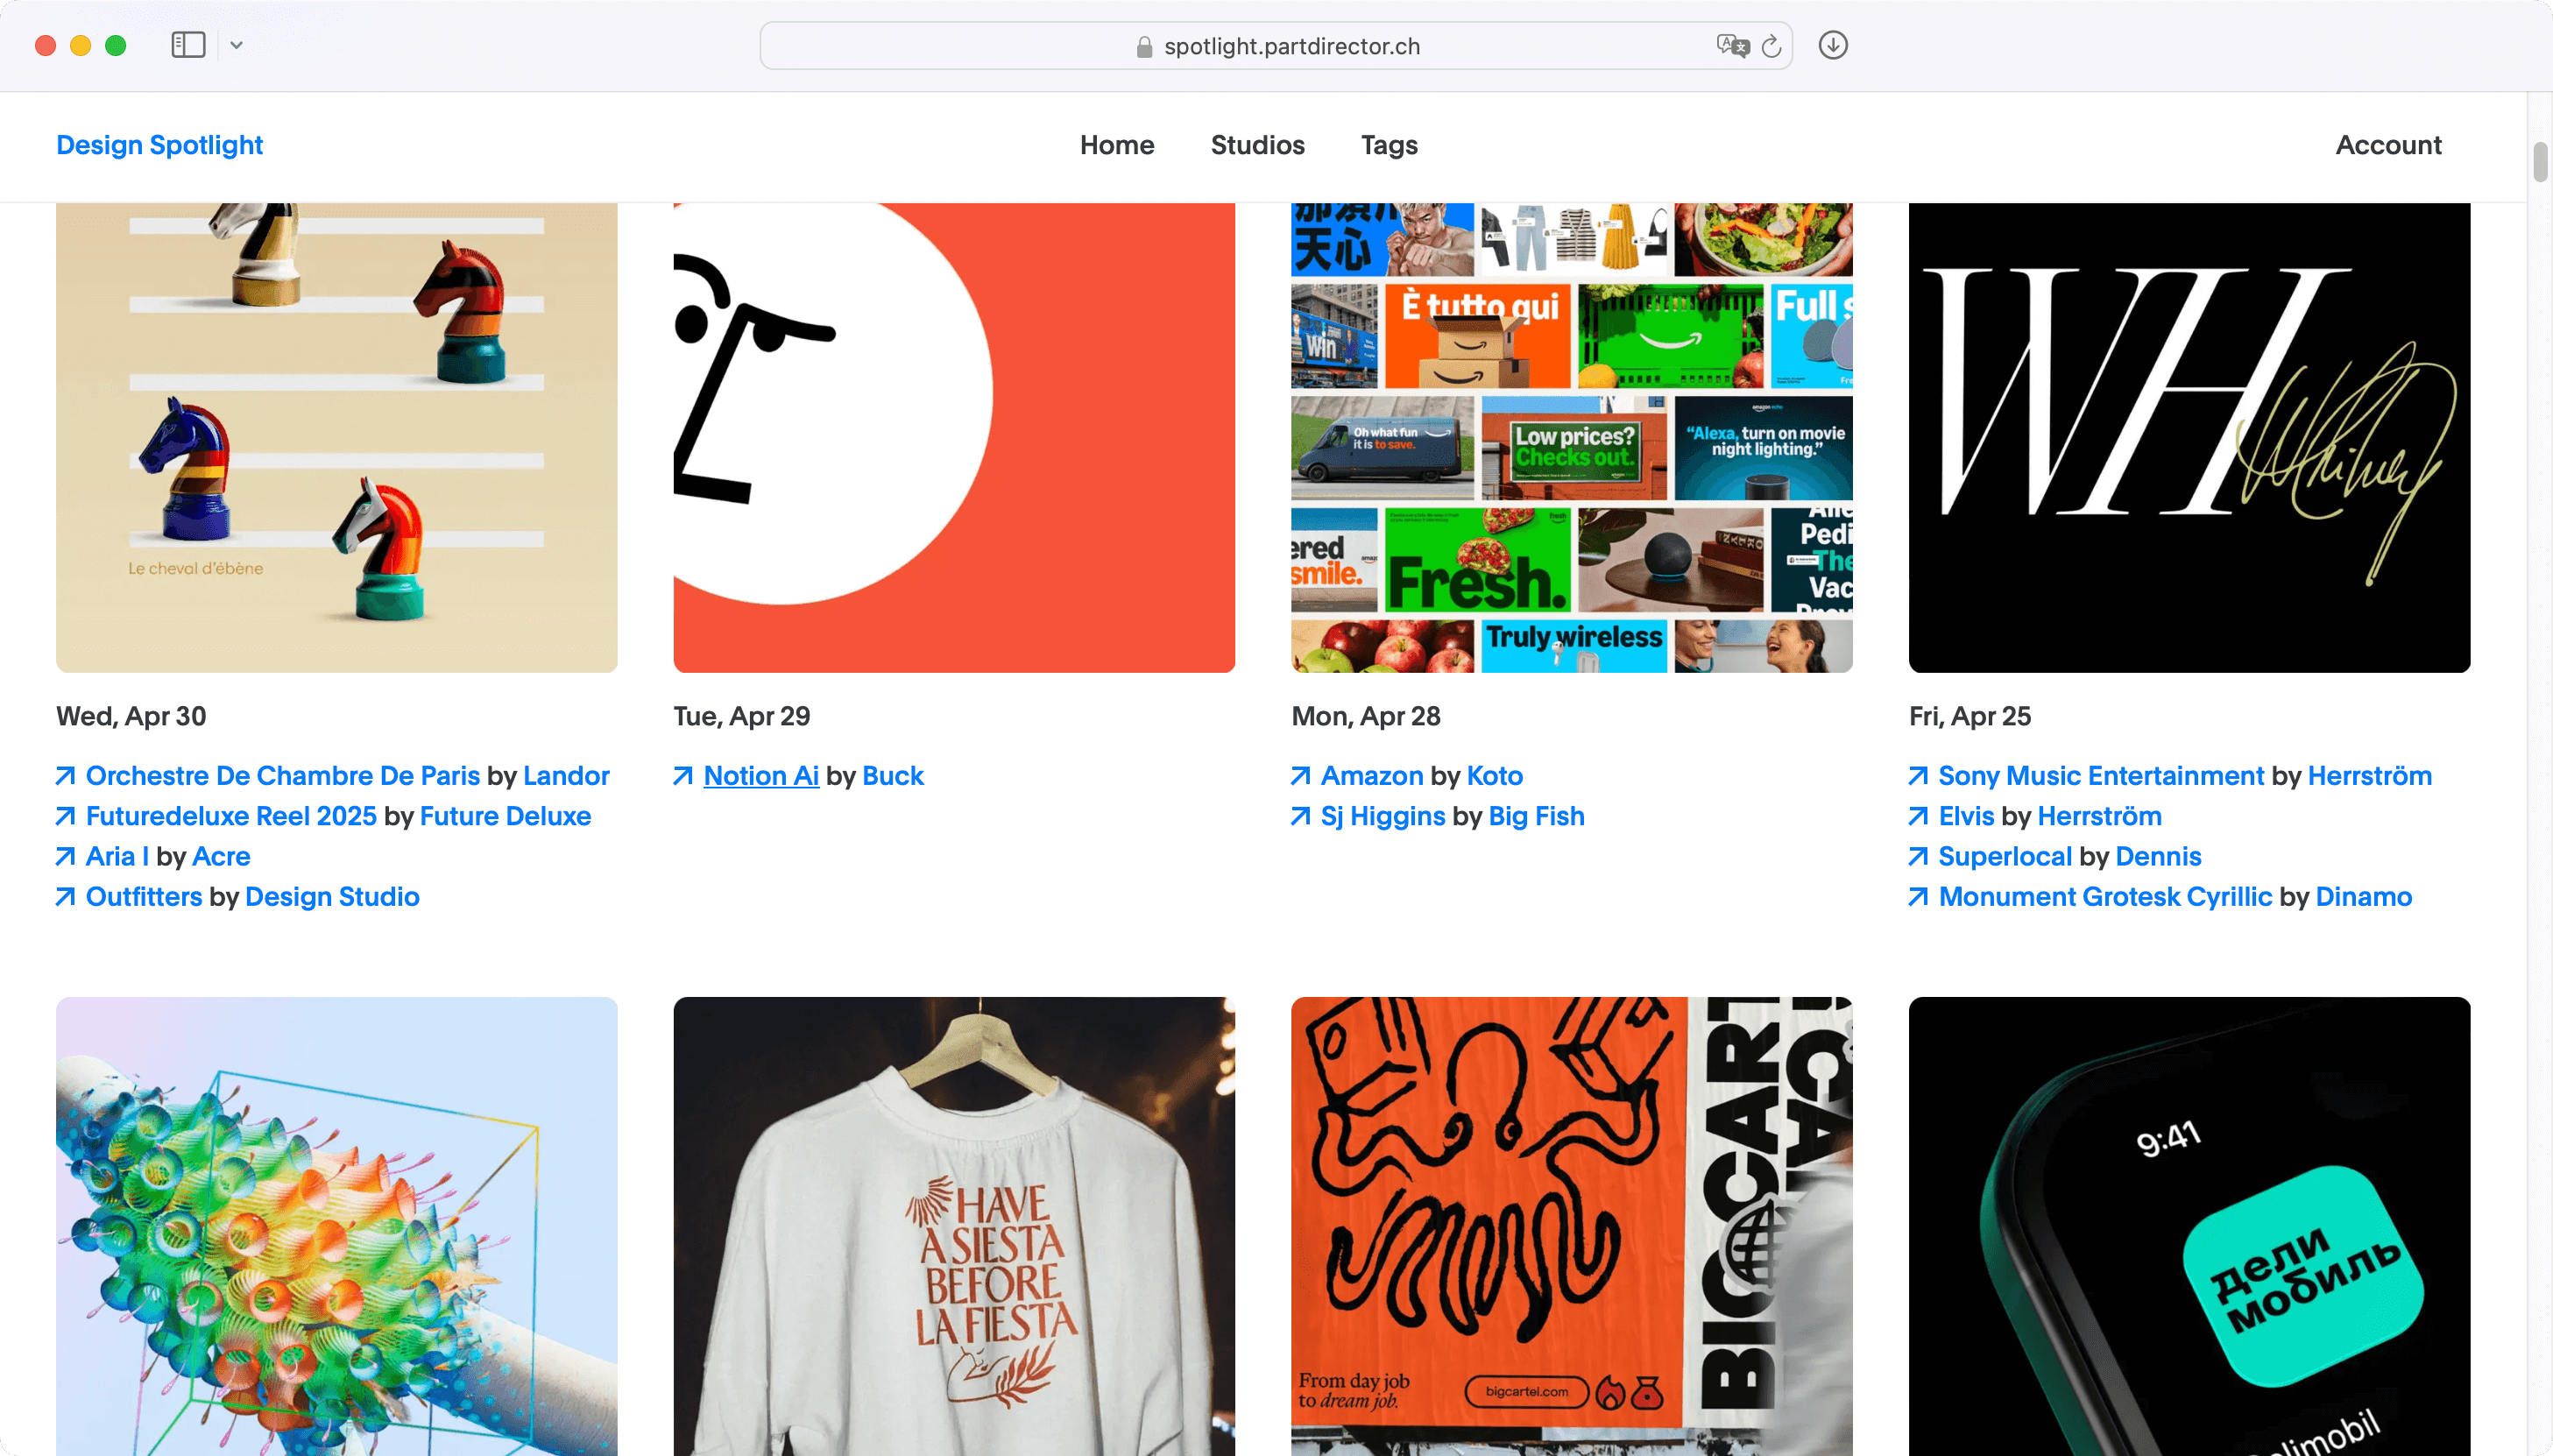Visit the Big Fish studio link
This screenshot has height=1456, width=2553.
tap(1537, 816)
